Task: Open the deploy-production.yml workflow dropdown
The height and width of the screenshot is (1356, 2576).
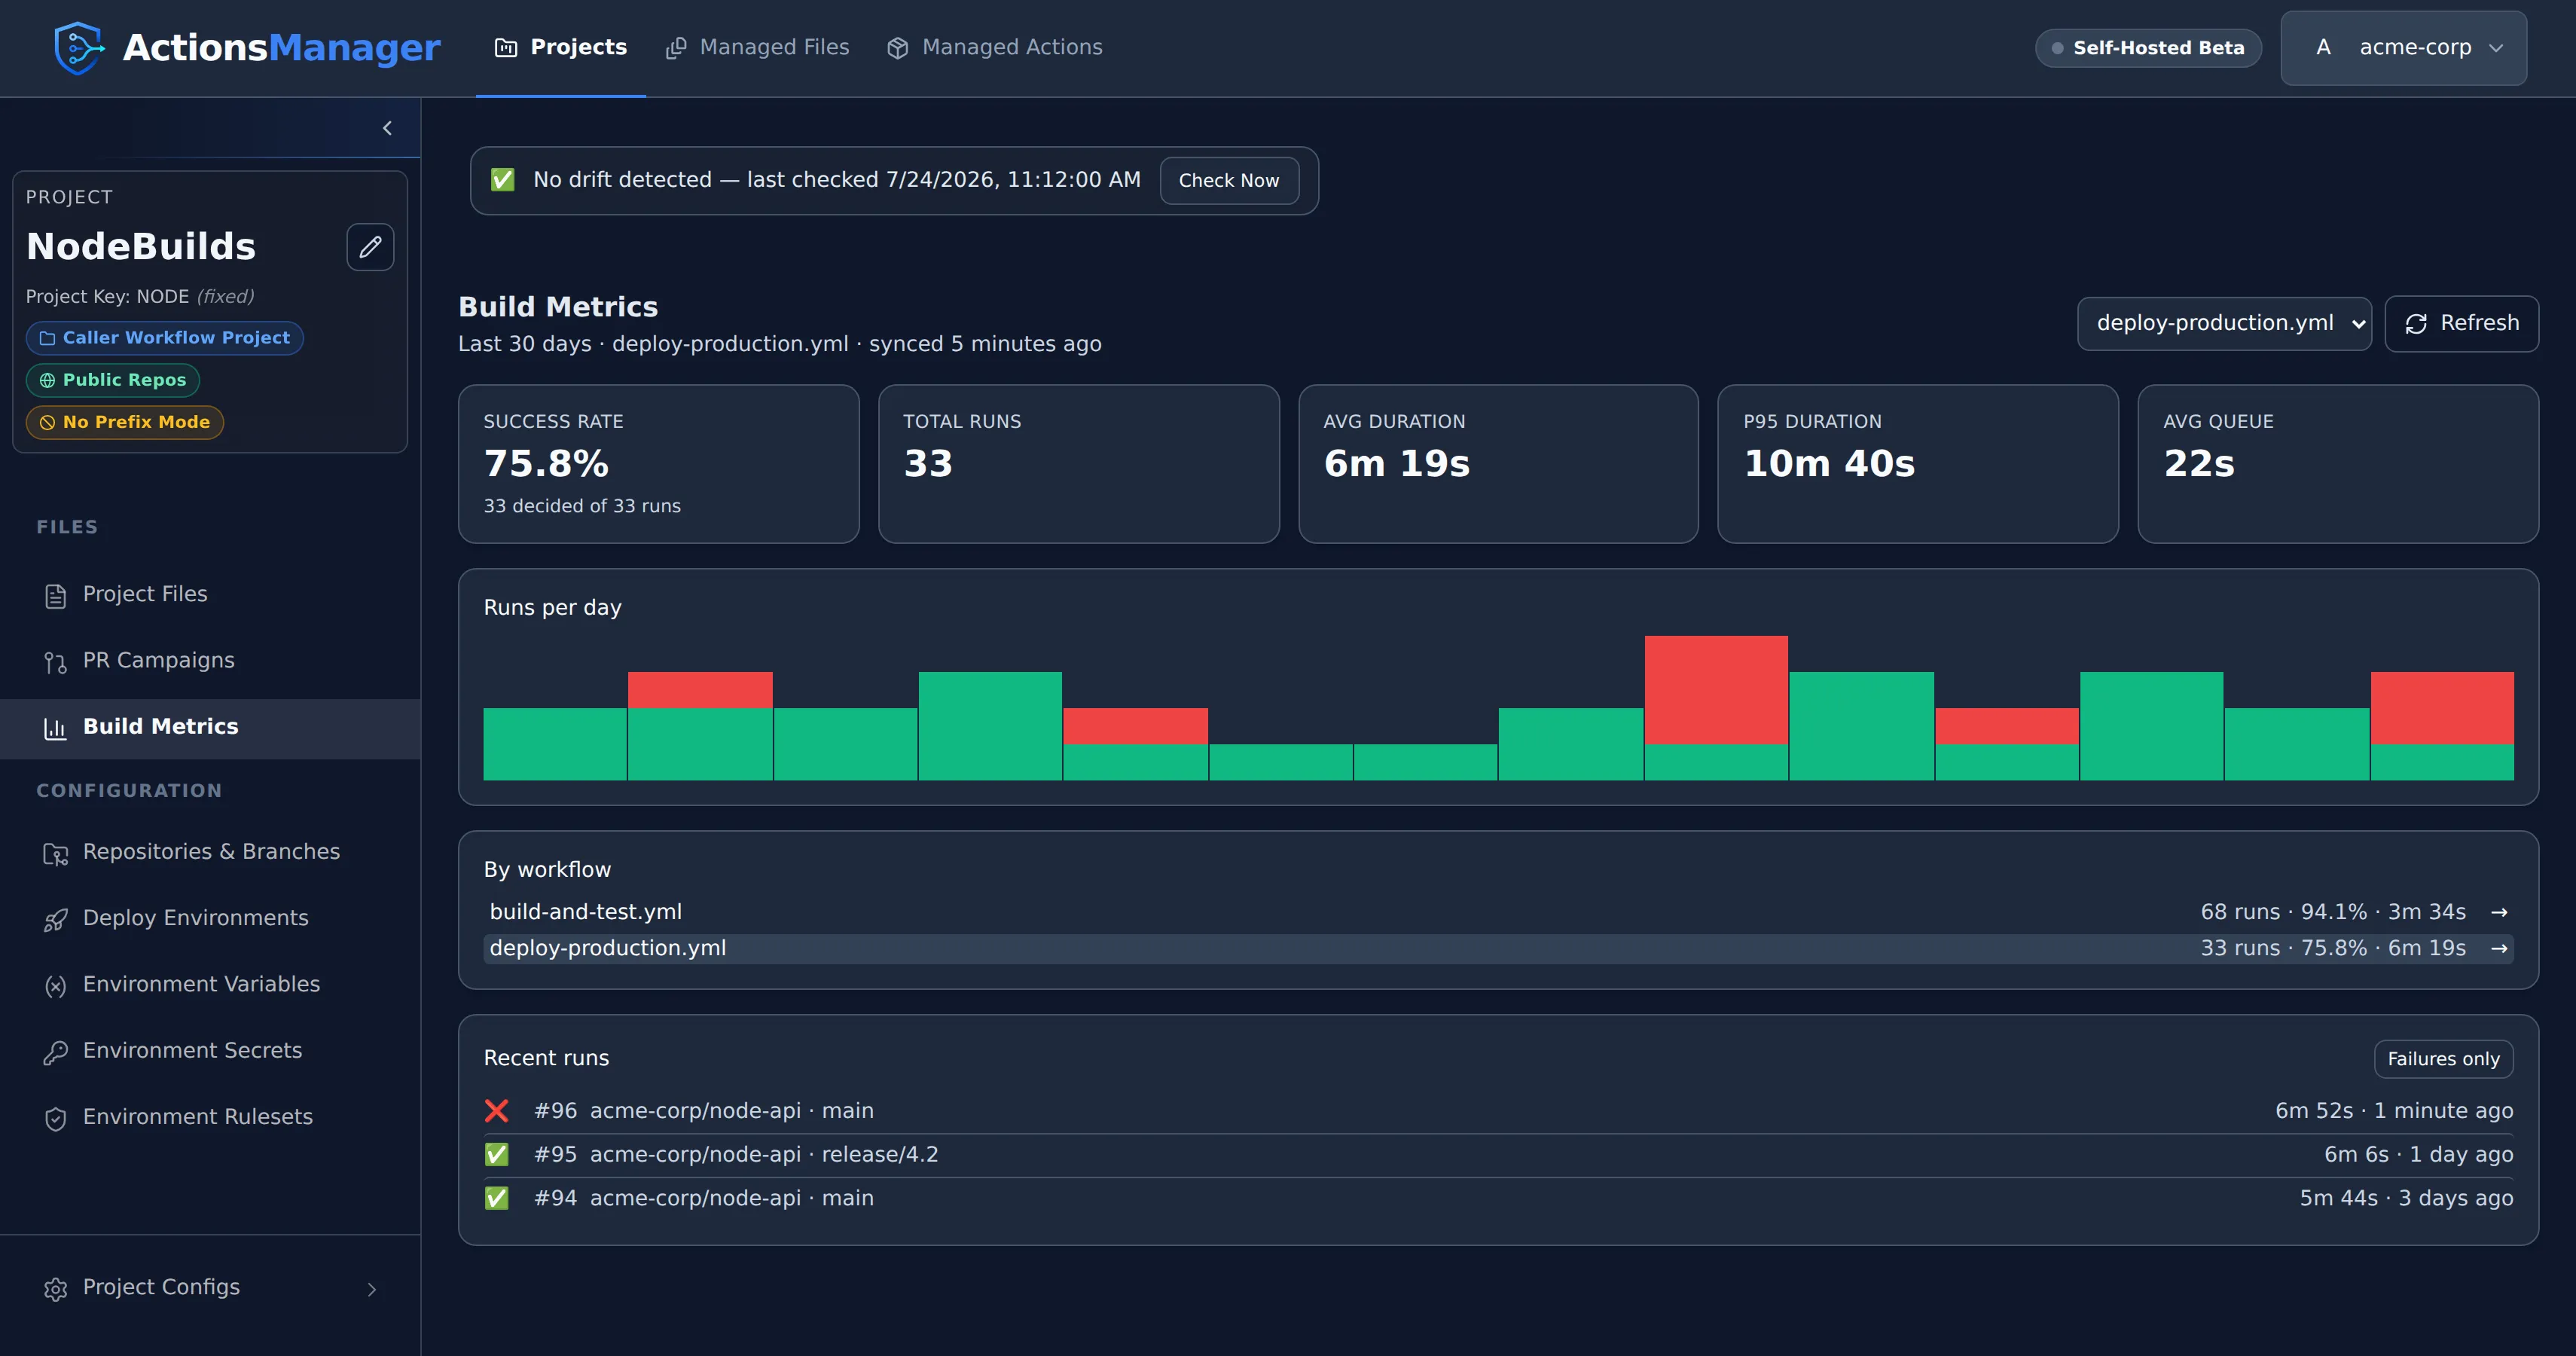Action: click(2224, 323)
